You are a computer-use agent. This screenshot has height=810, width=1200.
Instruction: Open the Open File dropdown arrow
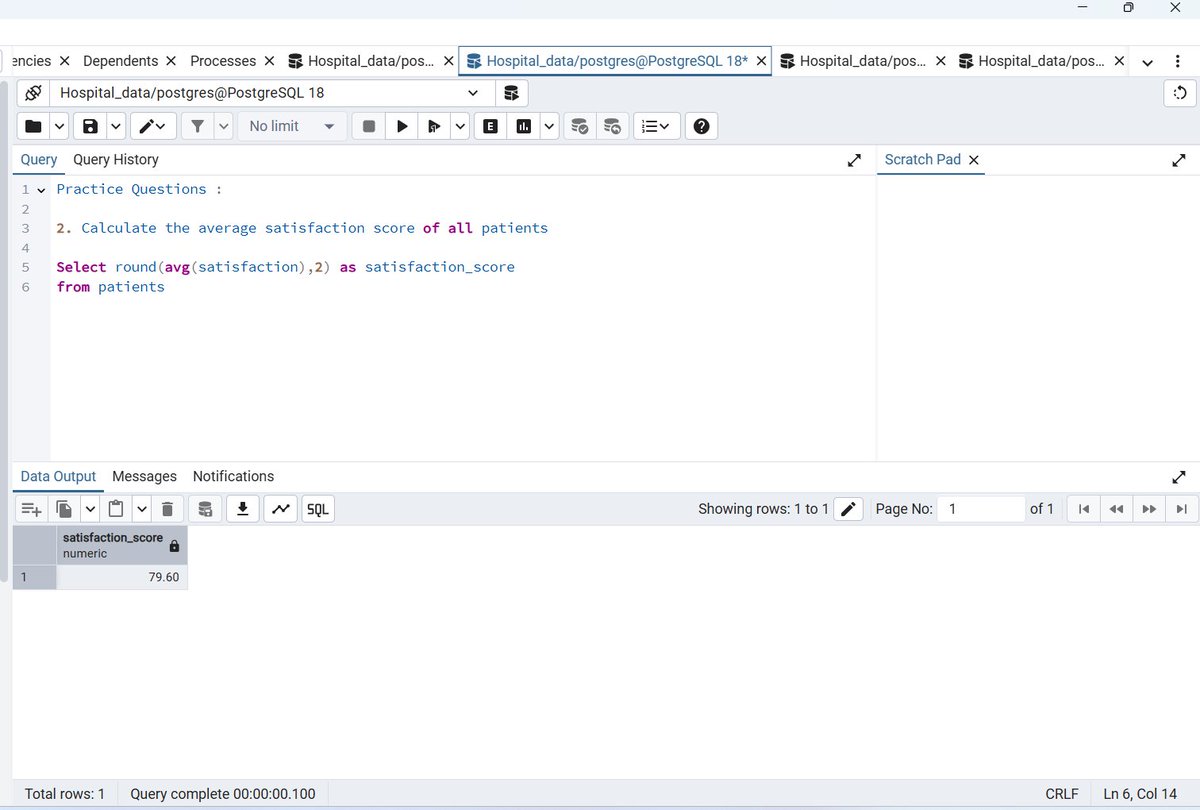point(59,126)
